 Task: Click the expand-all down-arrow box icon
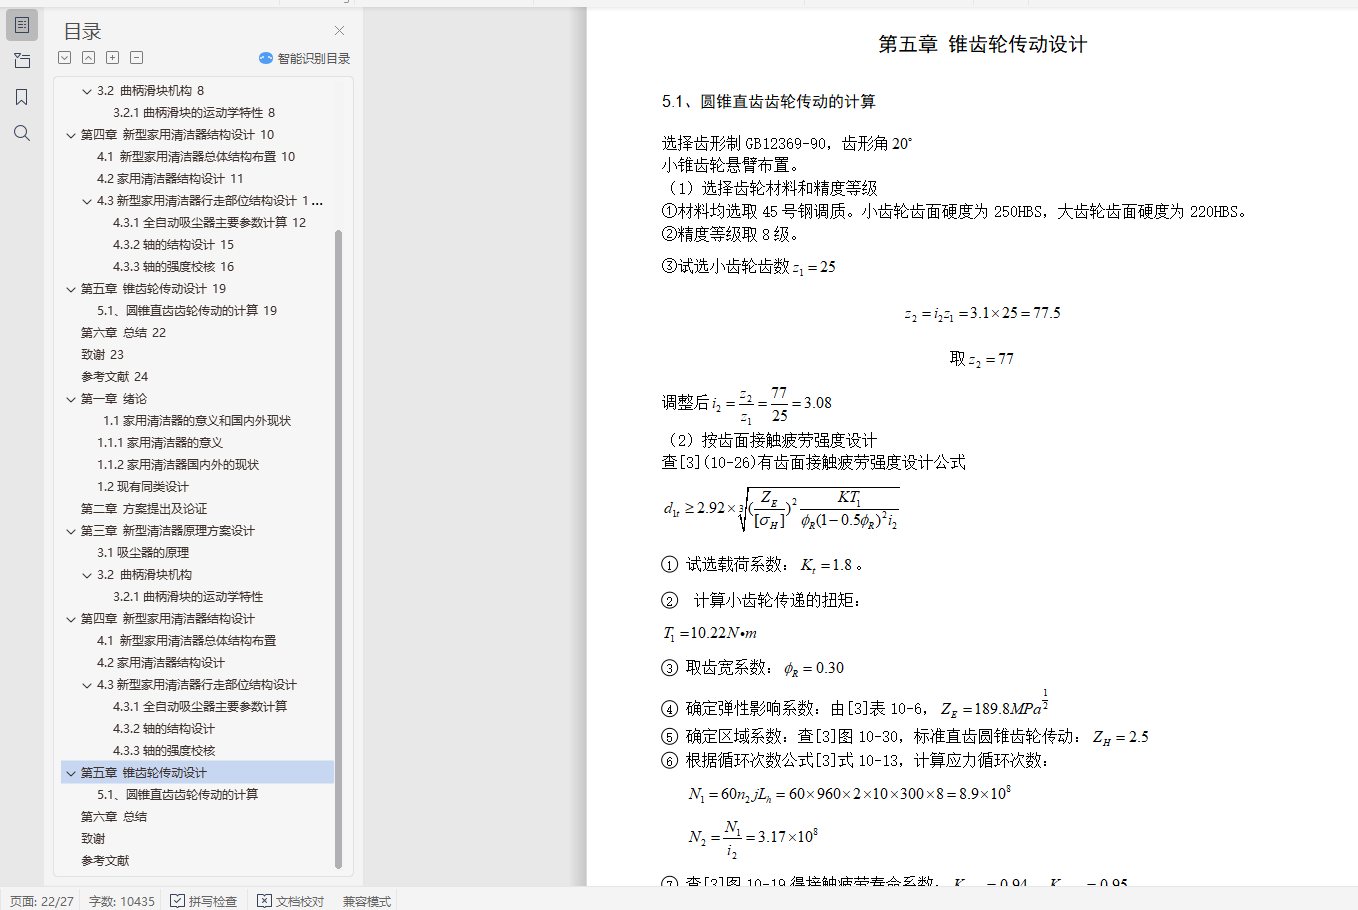[x=65, y=58]
